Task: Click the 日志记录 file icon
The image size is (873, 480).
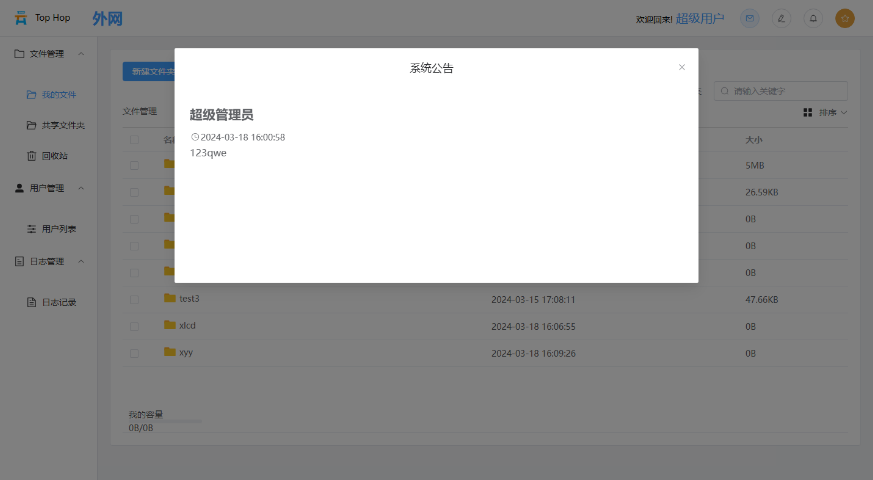Action: point(32,302)
